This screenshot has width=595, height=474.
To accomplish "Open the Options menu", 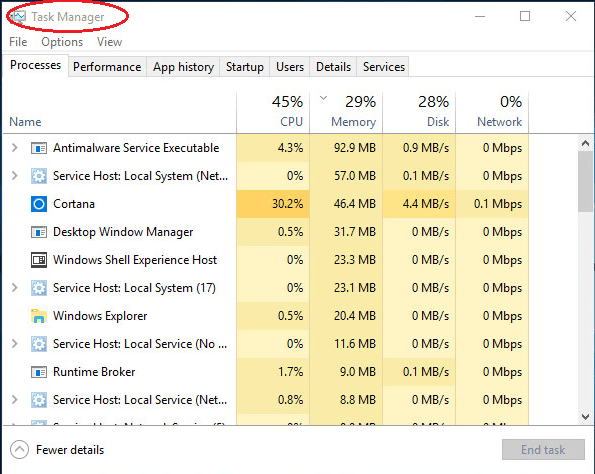I will pos(62,42).
